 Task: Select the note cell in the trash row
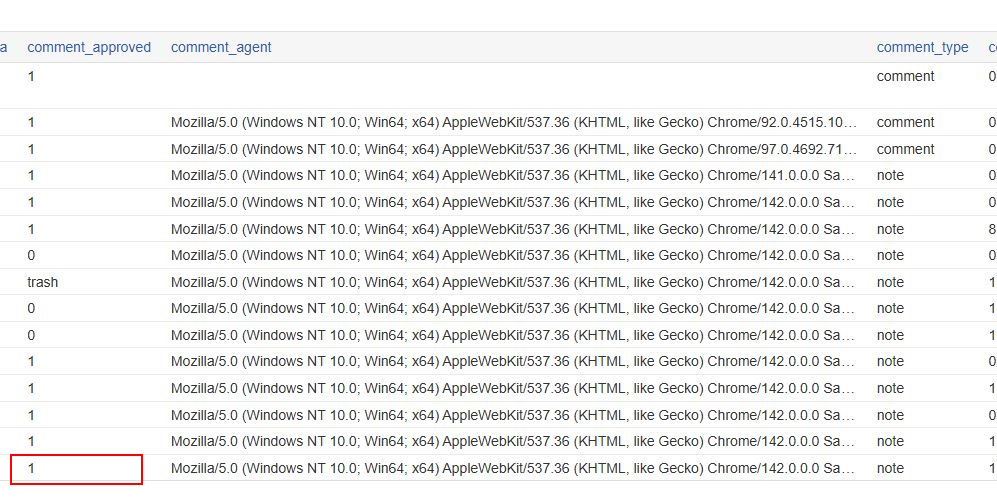(890, 282)
